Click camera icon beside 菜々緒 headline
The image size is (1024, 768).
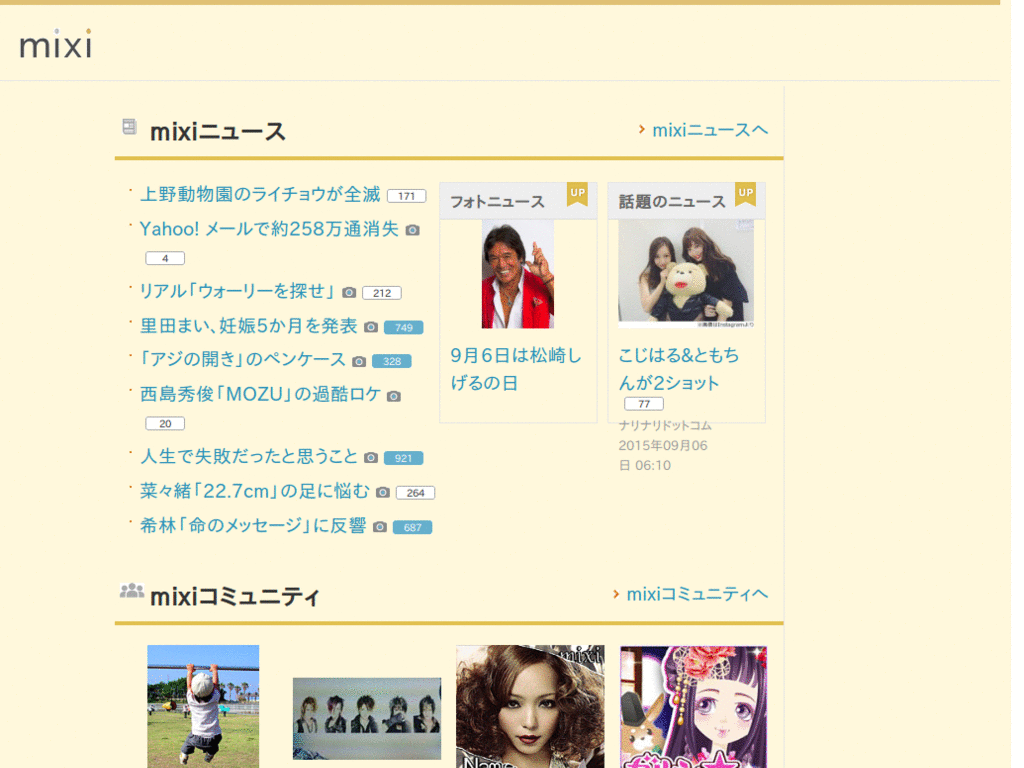[383, 492]
